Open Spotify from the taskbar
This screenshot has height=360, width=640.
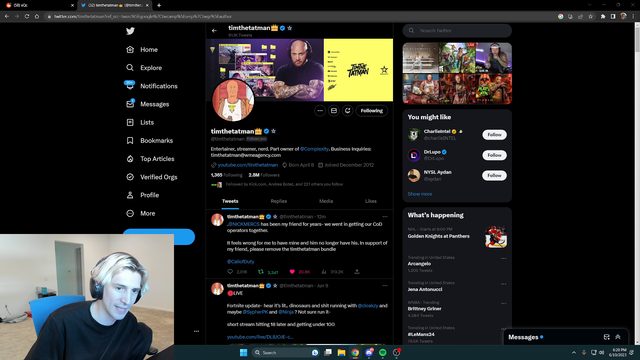[382, 353]
